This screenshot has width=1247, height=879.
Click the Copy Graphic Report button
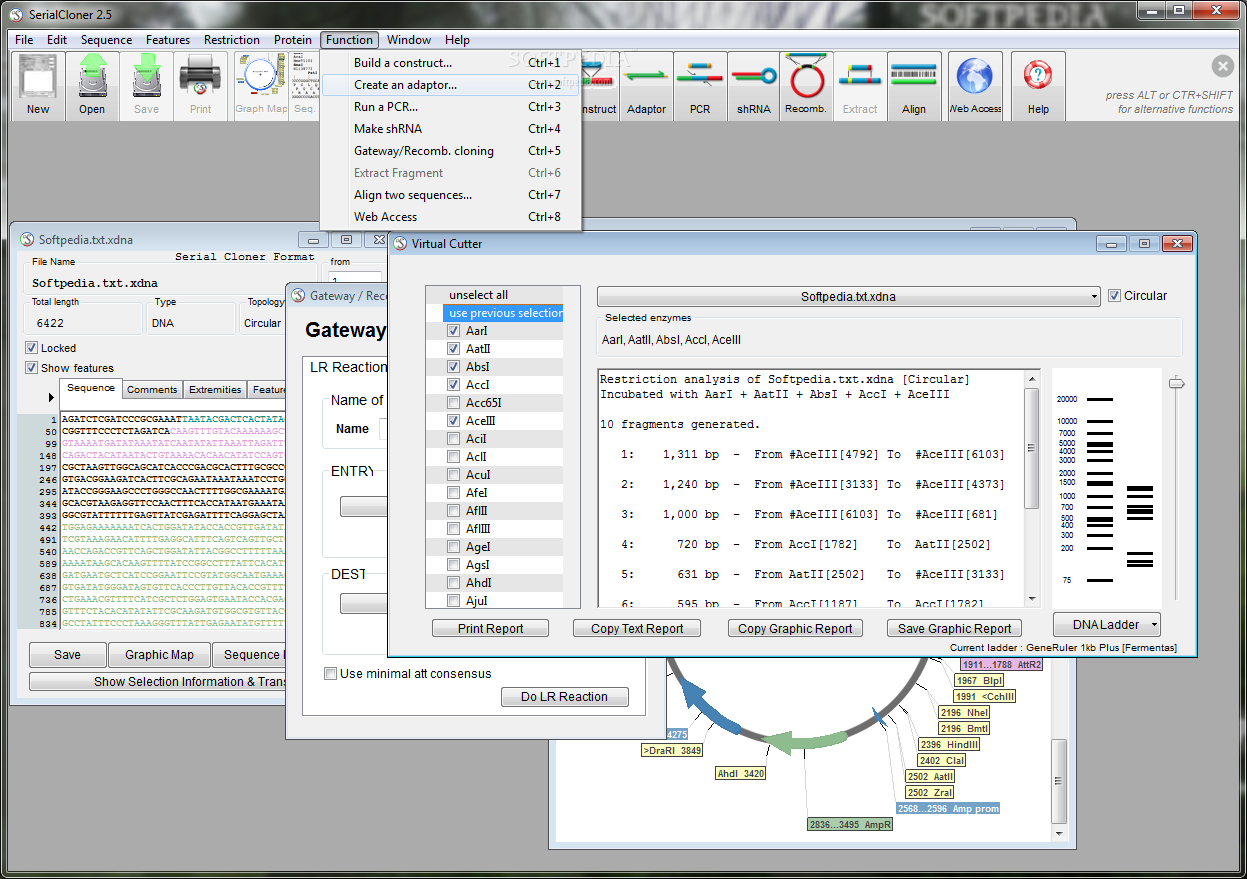point(795,629)
